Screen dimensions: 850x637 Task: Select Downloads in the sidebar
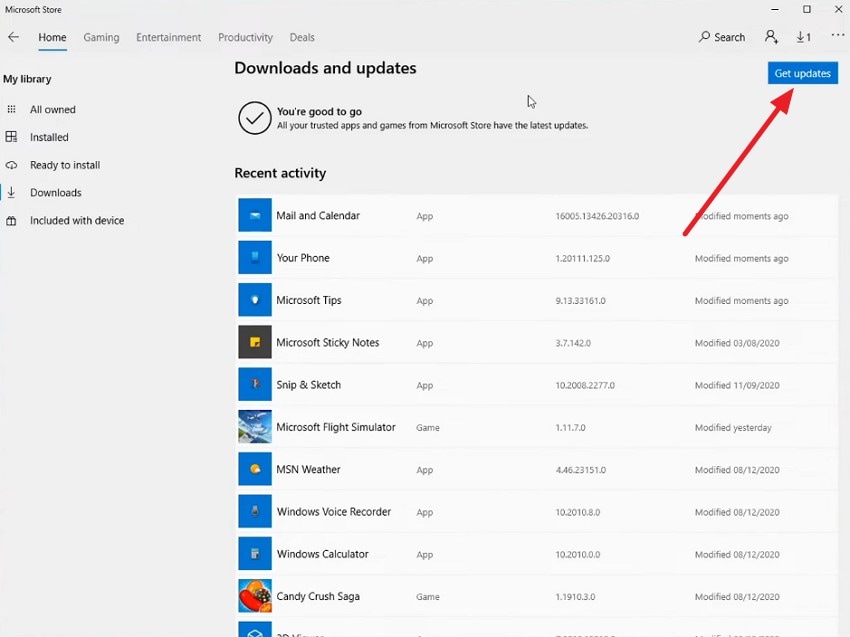[55, 192]
